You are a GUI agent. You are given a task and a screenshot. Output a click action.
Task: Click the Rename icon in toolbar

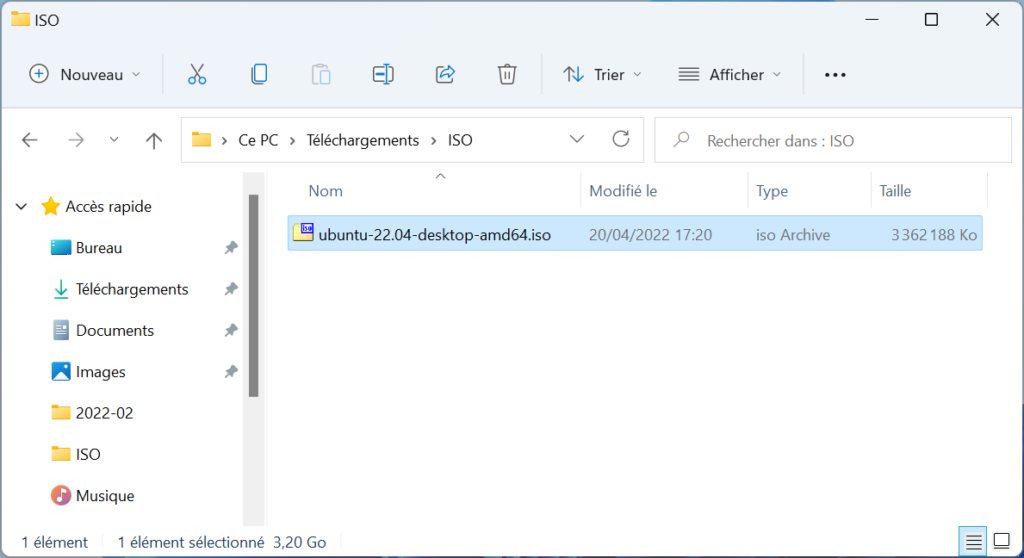coord(383,74)
